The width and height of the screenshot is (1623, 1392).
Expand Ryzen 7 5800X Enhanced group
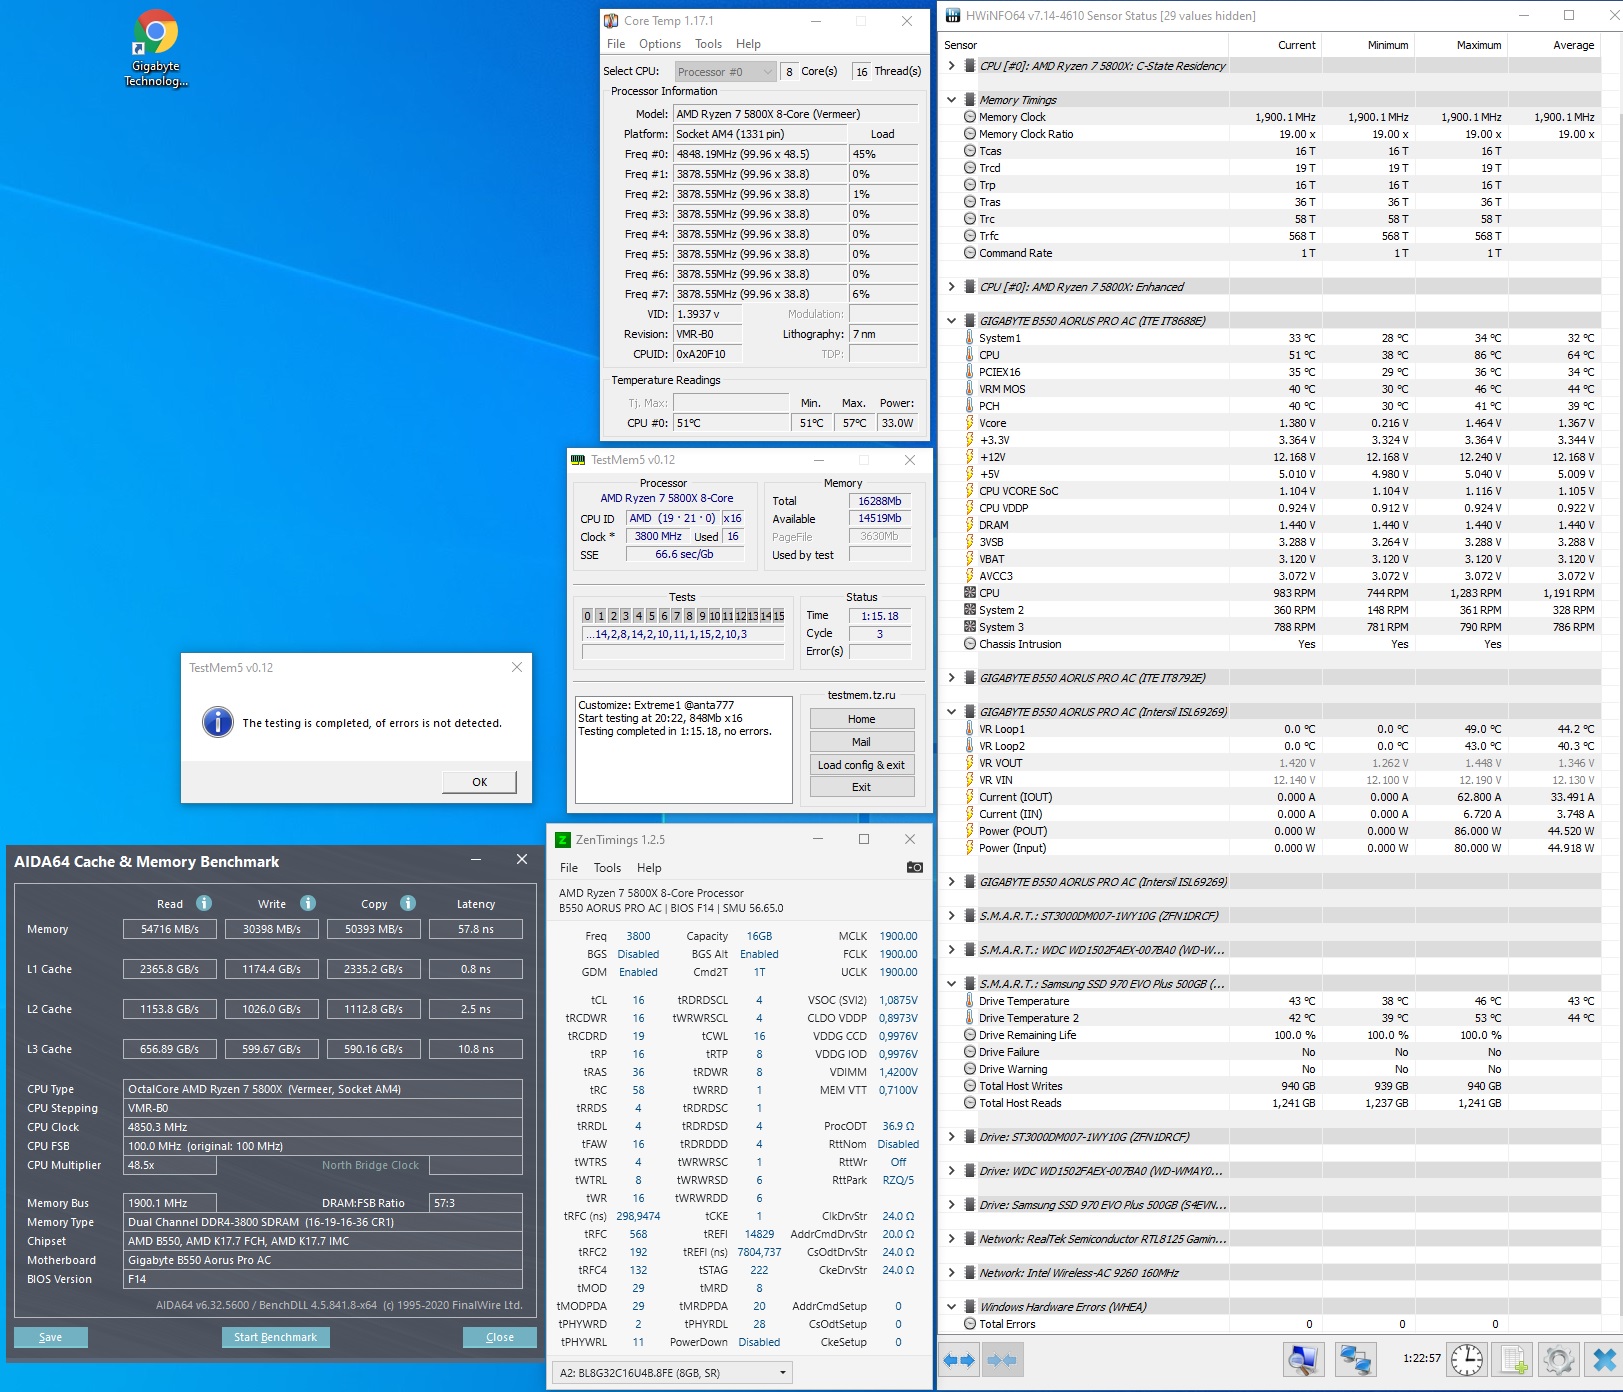tap(951, 287)
